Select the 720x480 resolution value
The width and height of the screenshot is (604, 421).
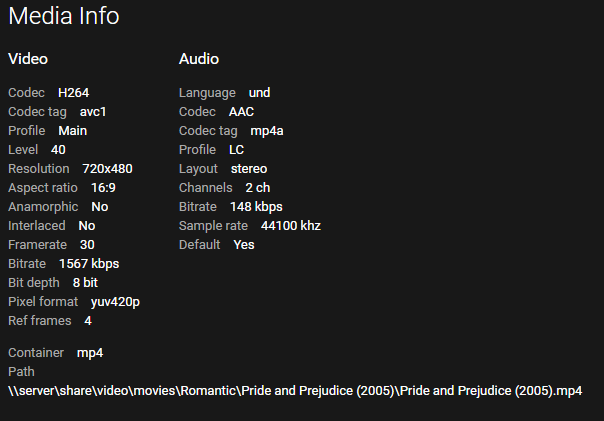107,169
